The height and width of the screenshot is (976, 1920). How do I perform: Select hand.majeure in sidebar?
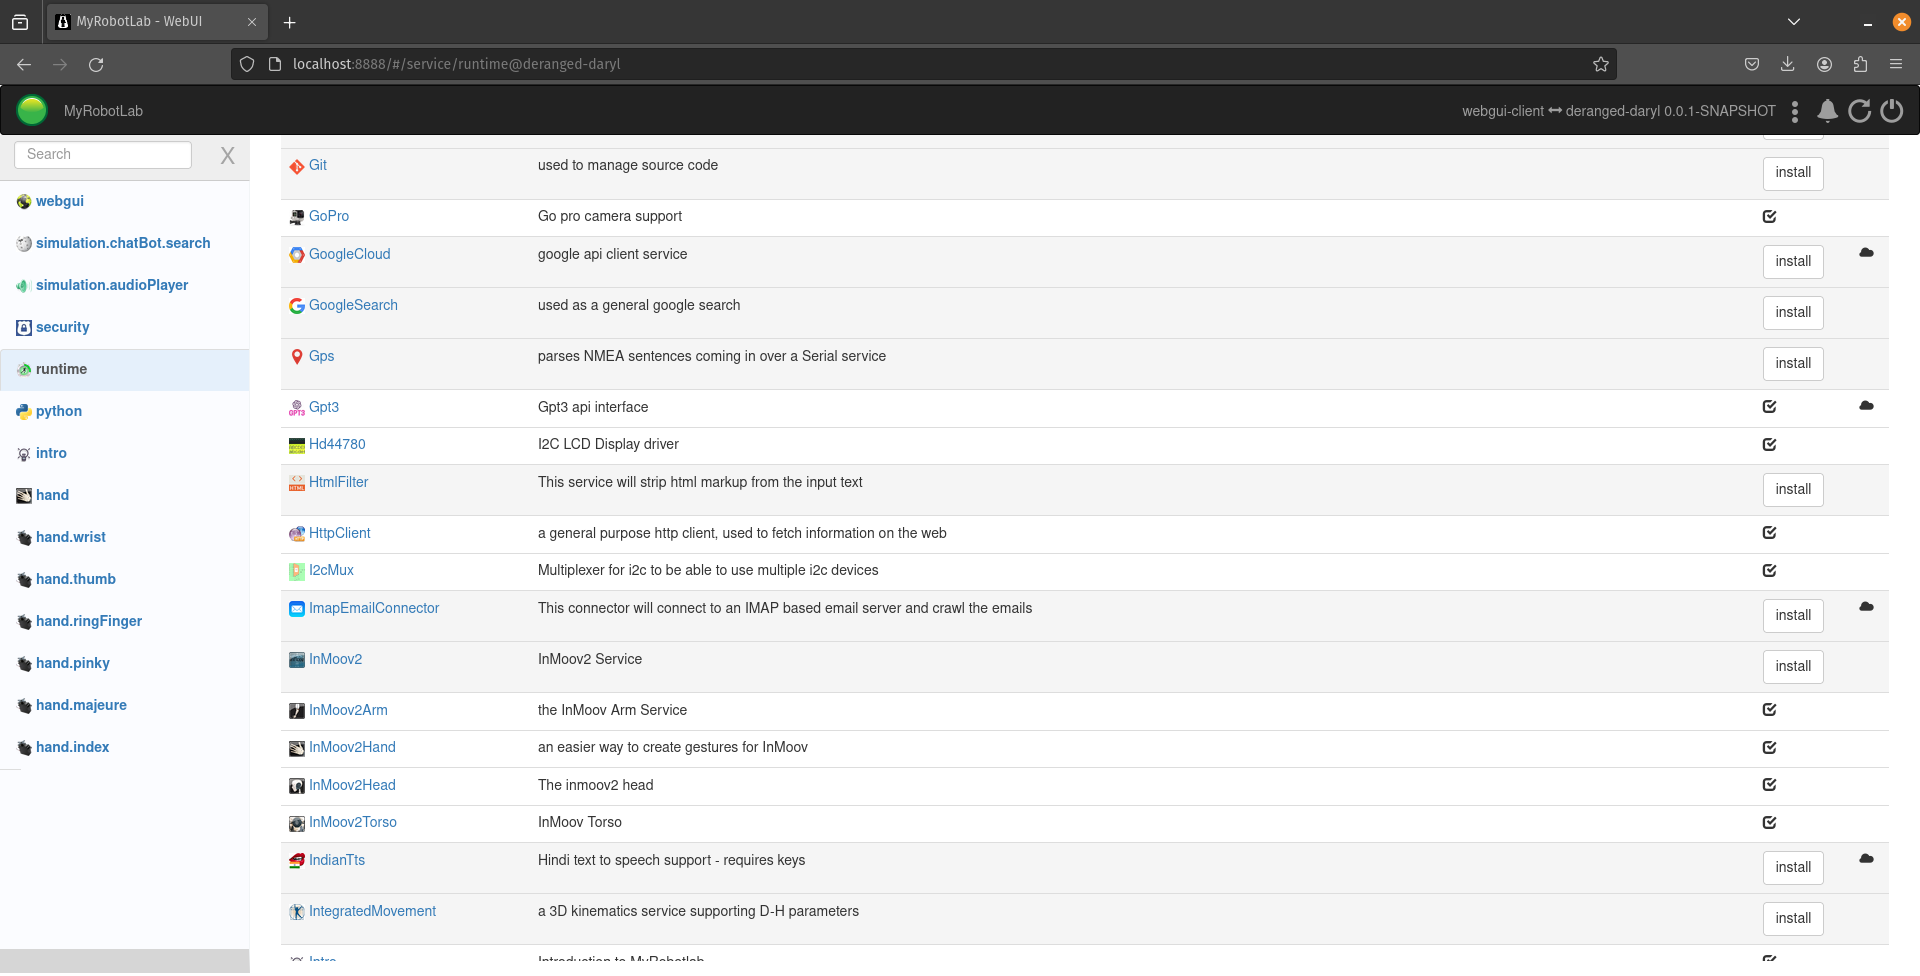tap(81, 705)
